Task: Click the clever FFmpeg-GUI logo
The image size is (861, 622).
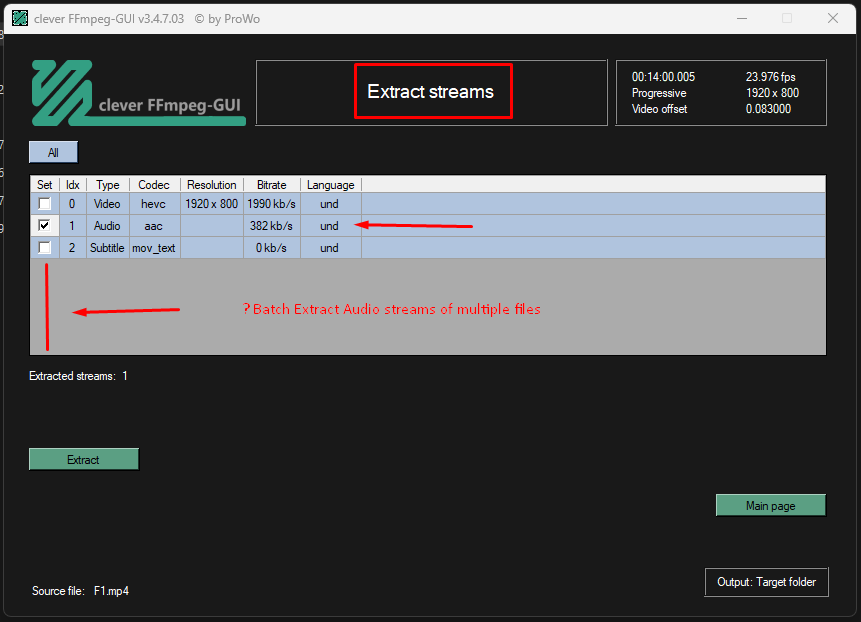Action: (x=138, y=93)
